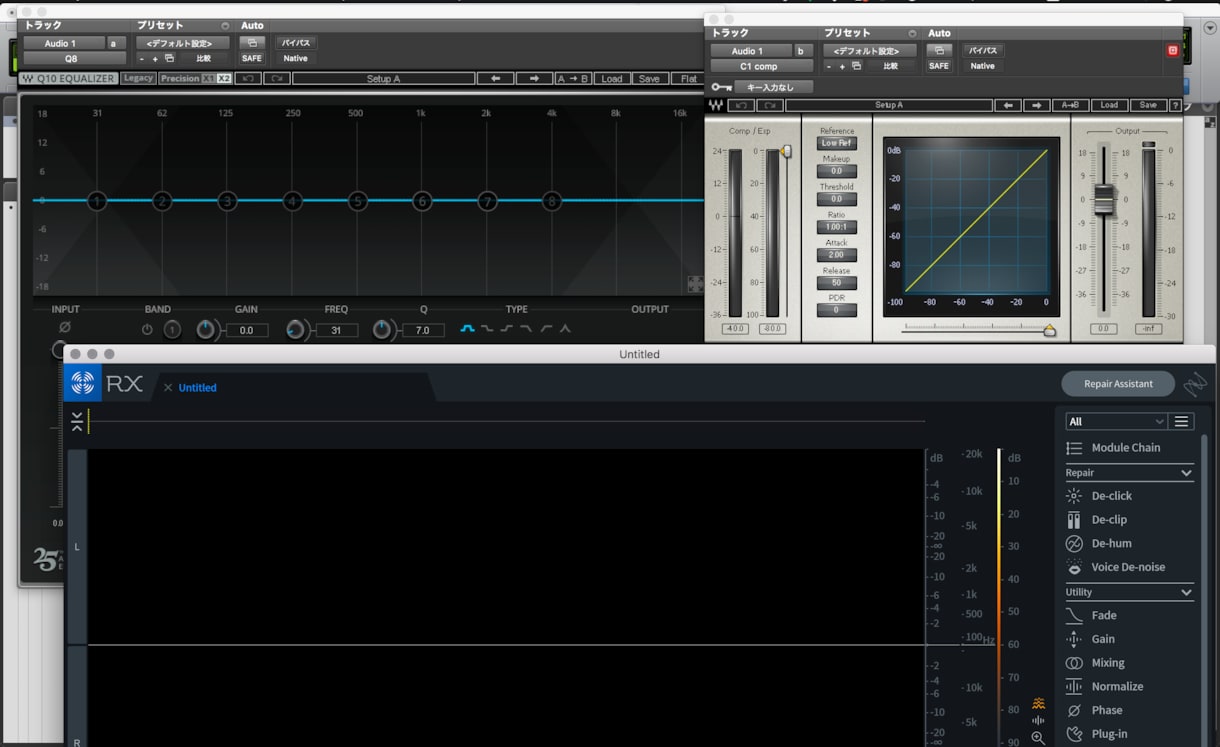Open the Normalize utility module

[x=1117, y=686]
